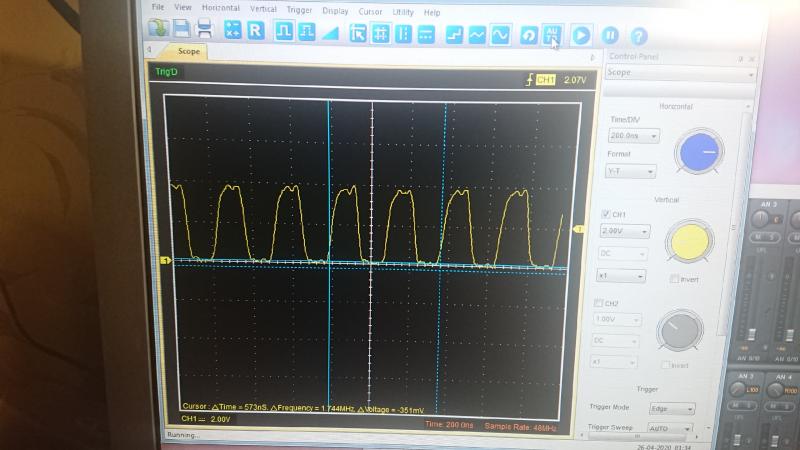Open the Trigger menu
The height and width of the screenshot is (450, 800).
coord(299,10)
